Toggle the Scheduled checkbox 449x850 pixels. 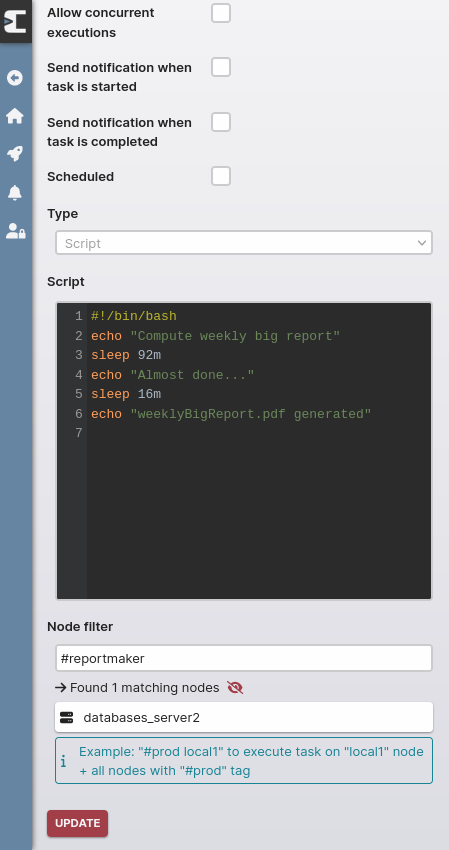point(221,176)
